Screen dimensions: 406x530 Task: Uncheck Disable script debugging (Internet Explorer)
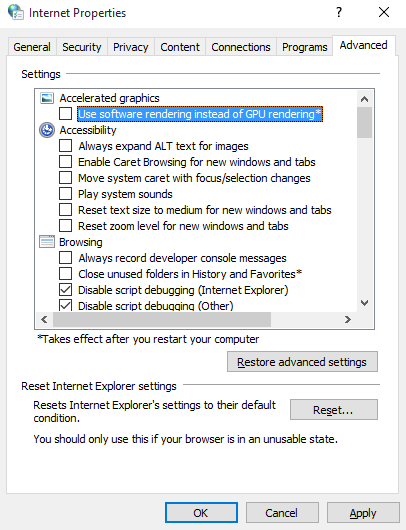(66, 290)
